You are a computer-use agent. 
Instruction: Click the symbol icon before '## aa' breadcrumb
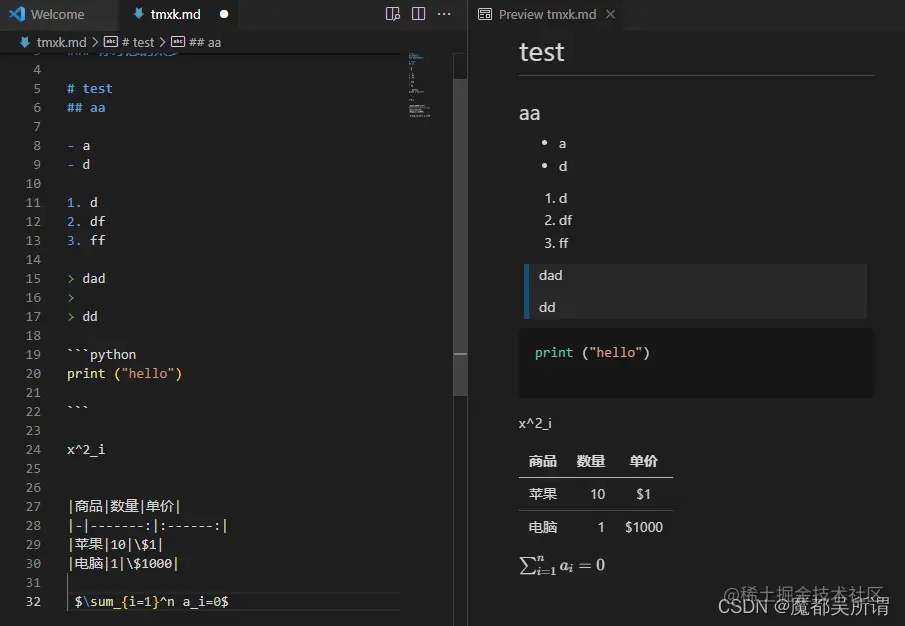pyautogui.click(x=178, y=42)
